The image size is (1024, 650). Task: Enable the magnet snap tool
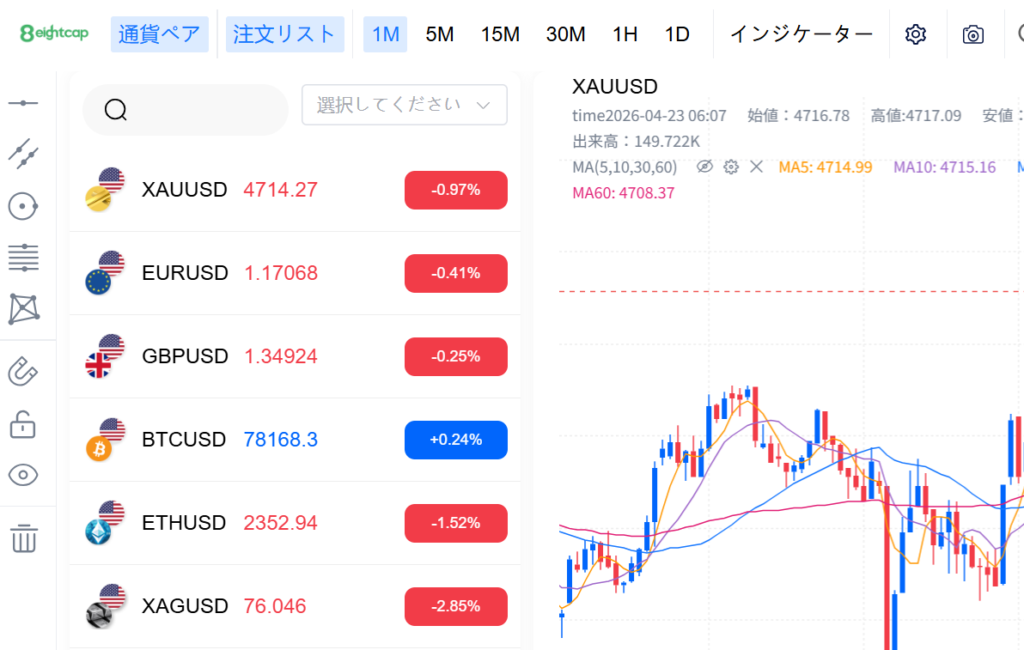click(x=23, y=372)
